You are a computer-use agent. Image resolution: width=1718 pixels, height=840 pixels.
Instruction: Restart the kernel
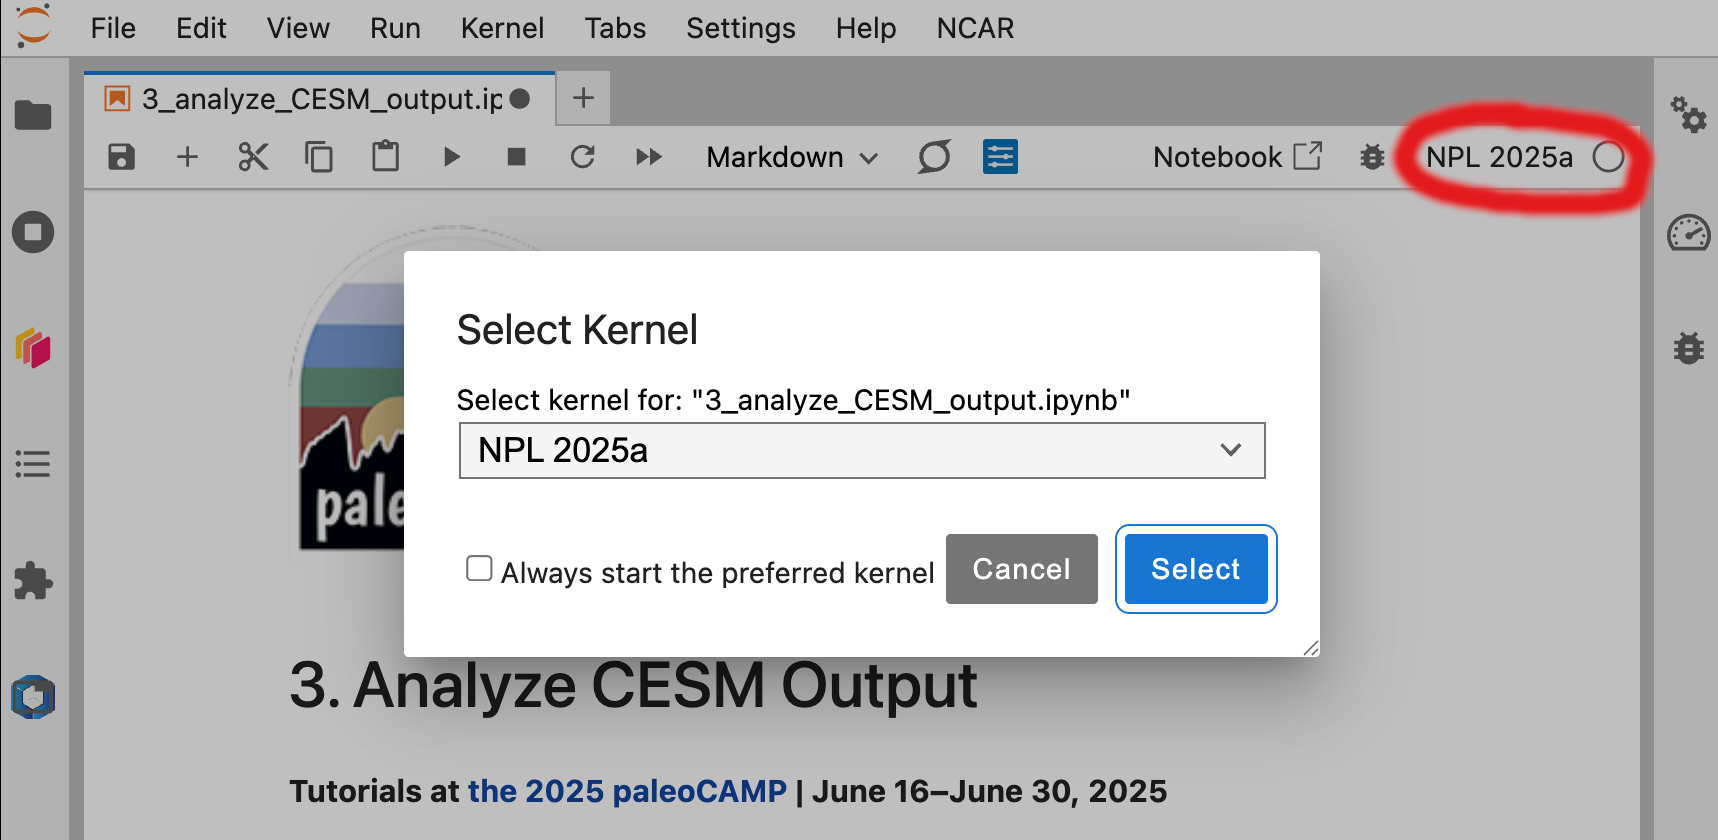(x=583, y=157)
